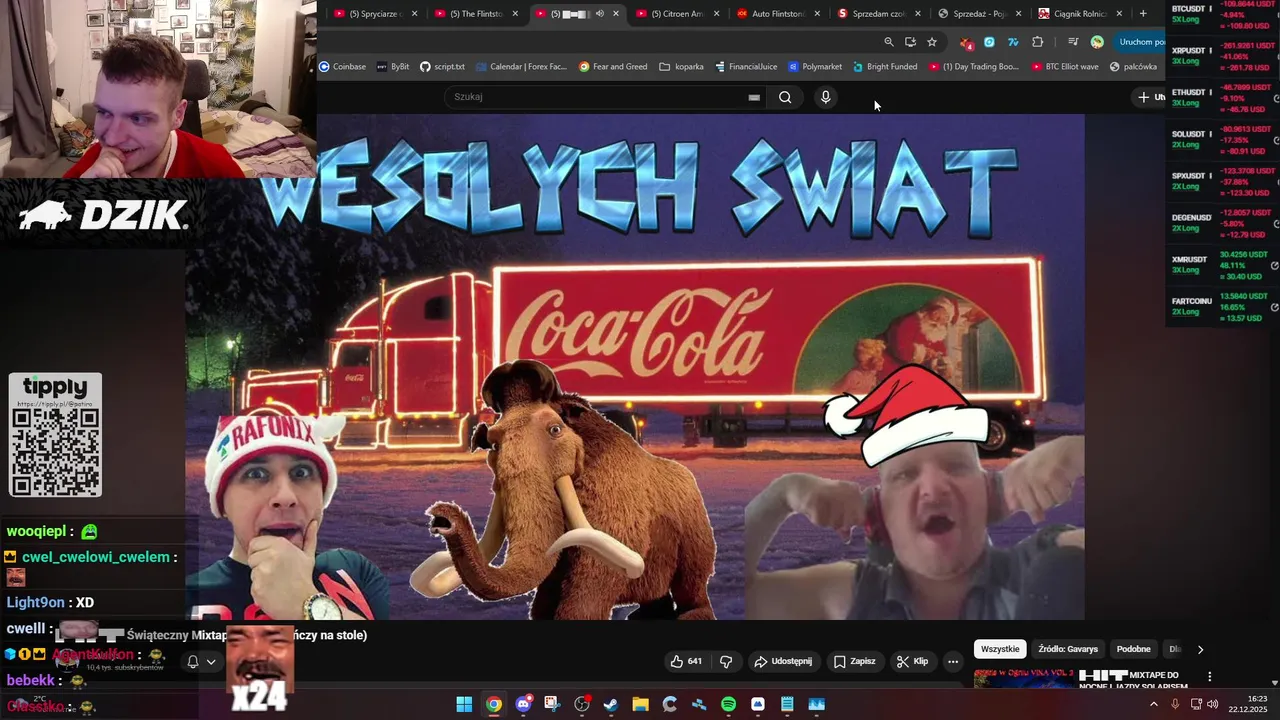Click the system tray volume speaker icon
Viewport: 1280px width, 720px height.
tap(1212, 704)
